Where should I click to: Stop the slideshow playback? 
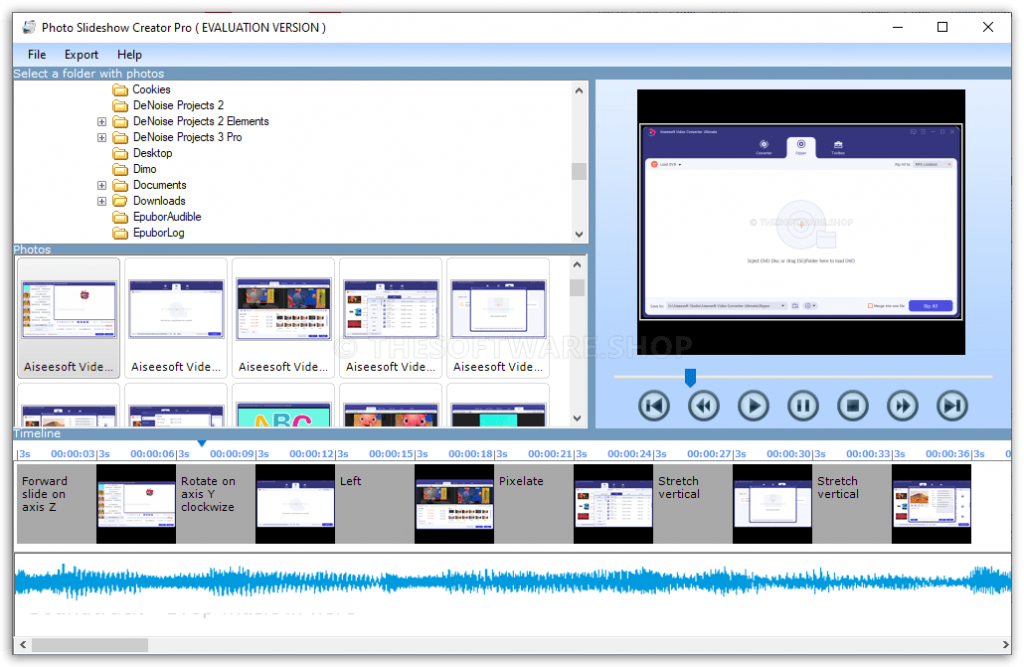(853, 405)
